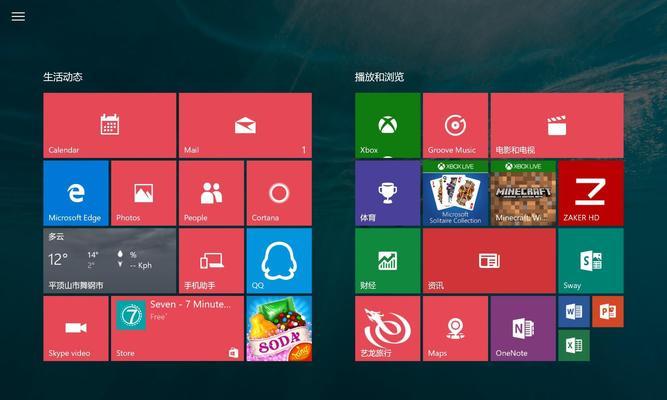Open the People tile
Screen dimensions: 667x400
tap(211, 193)
